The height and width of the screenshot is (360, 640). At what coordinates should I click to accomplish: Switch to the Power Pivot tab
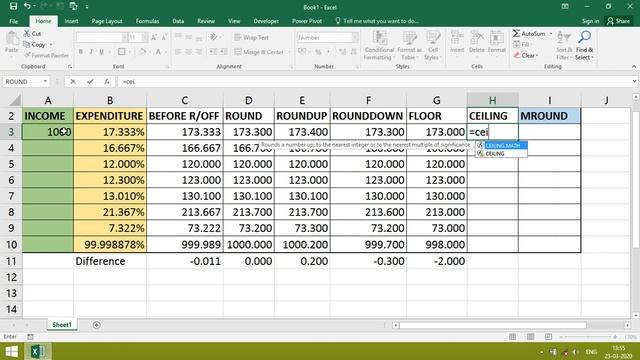click(x=307, y=21)
